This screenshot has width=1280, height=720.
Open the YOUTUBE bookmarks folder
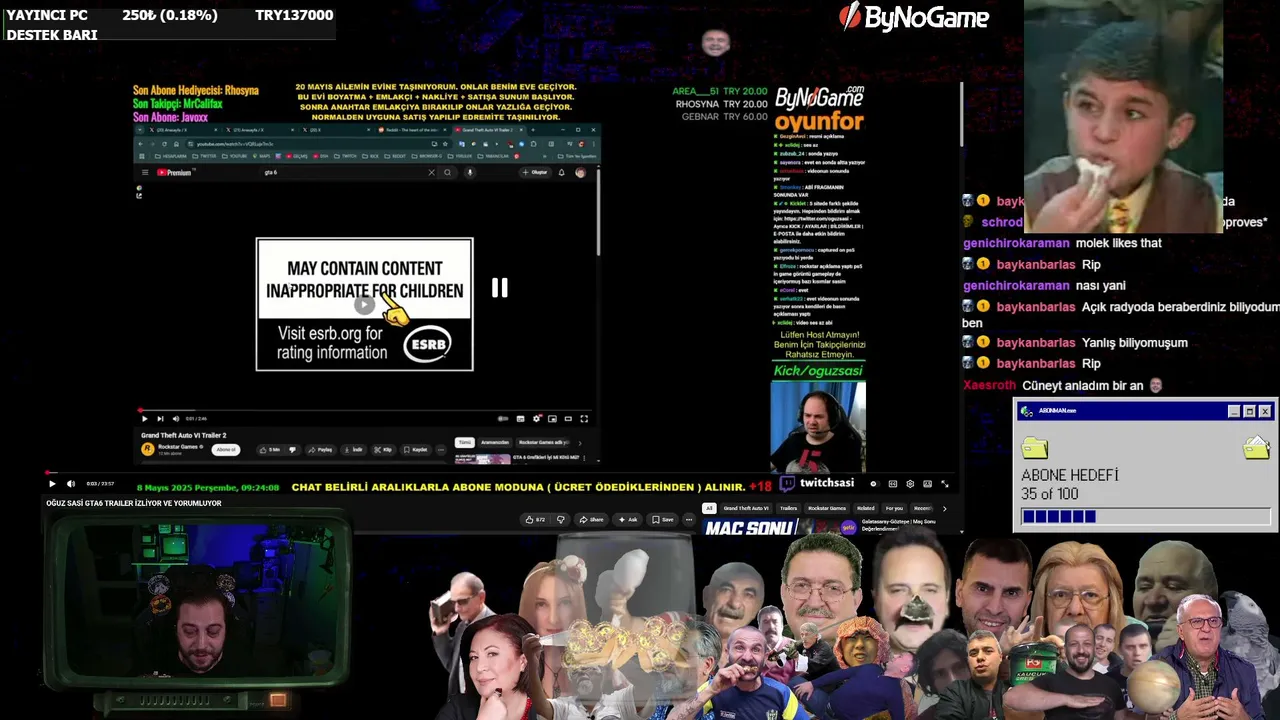(x=236, y=156)
